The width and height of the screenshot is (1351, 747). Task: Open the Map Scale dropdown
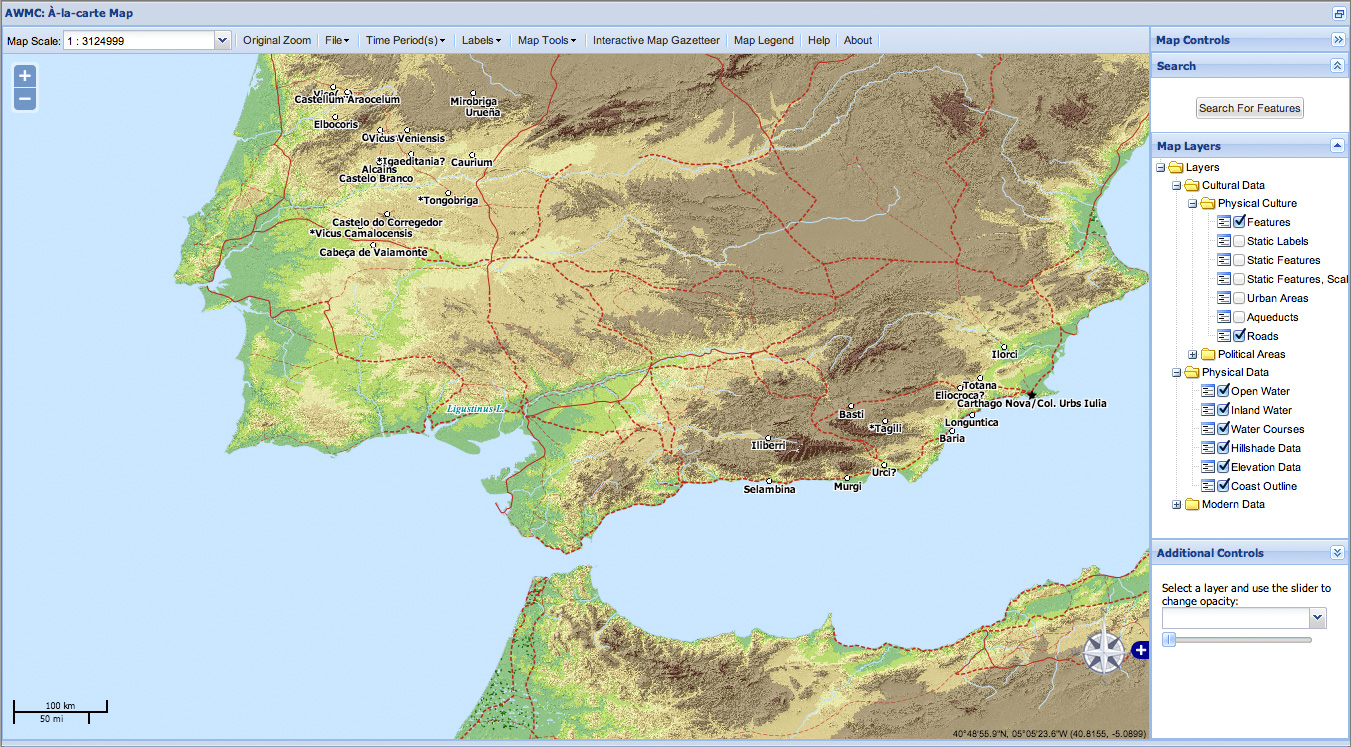[x=223, y=41]
